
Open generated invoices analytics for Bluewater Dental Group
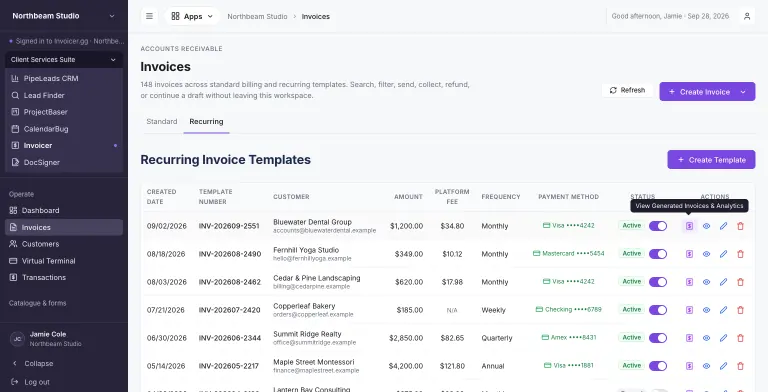coord(689,226)
